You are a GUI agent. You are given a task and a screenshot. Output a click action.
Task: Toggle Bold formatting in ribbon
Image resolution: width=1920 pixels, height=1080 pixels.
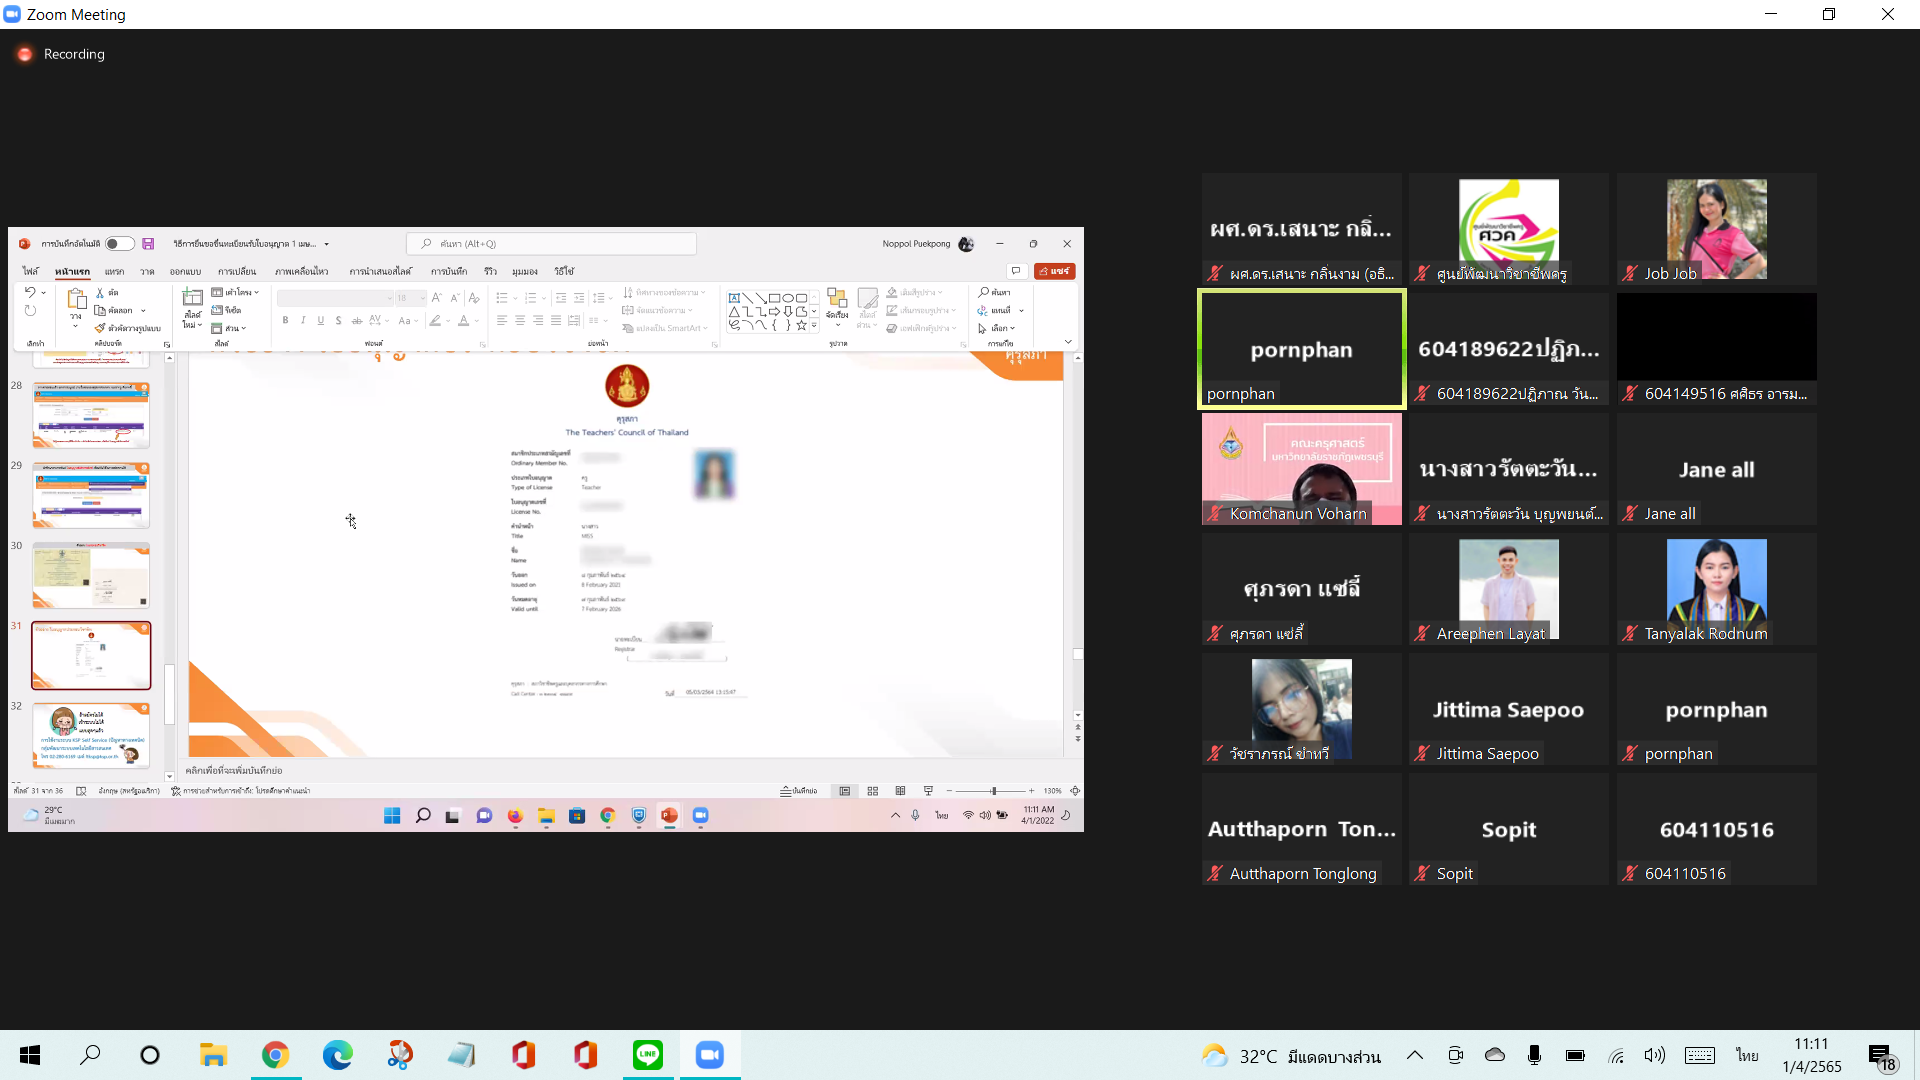click(x=285, y=321)
